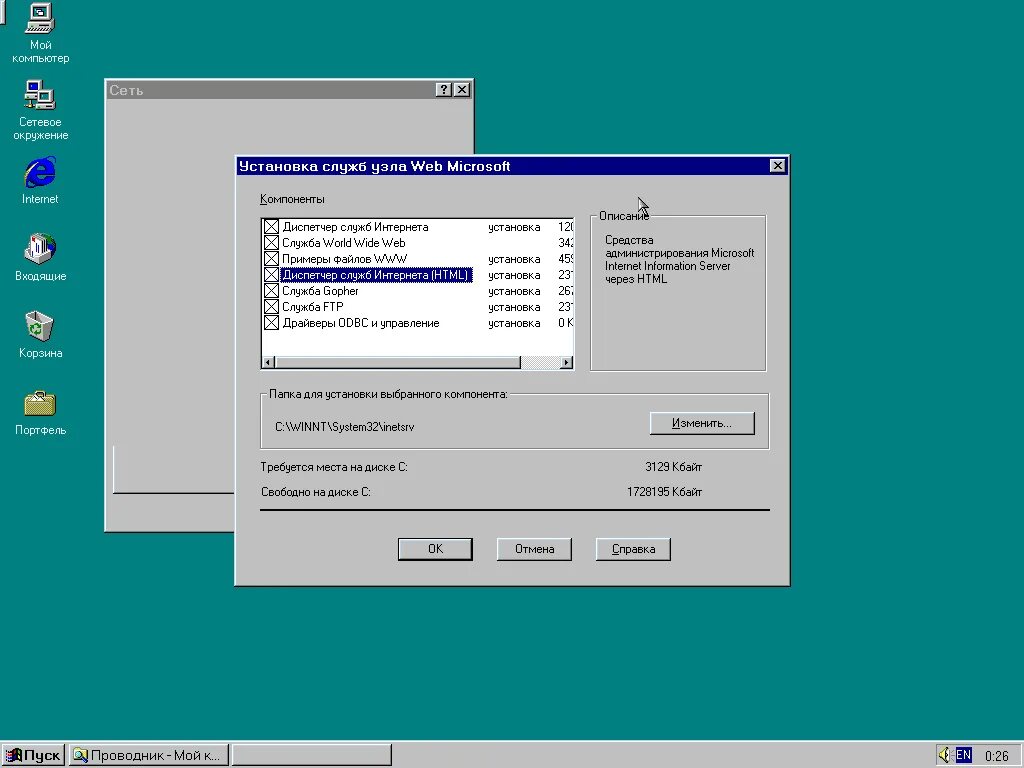Viewport: 1024px width, 768px height.
Task: Click the taskbar clock showing 0:26
Action: [997, 756]
